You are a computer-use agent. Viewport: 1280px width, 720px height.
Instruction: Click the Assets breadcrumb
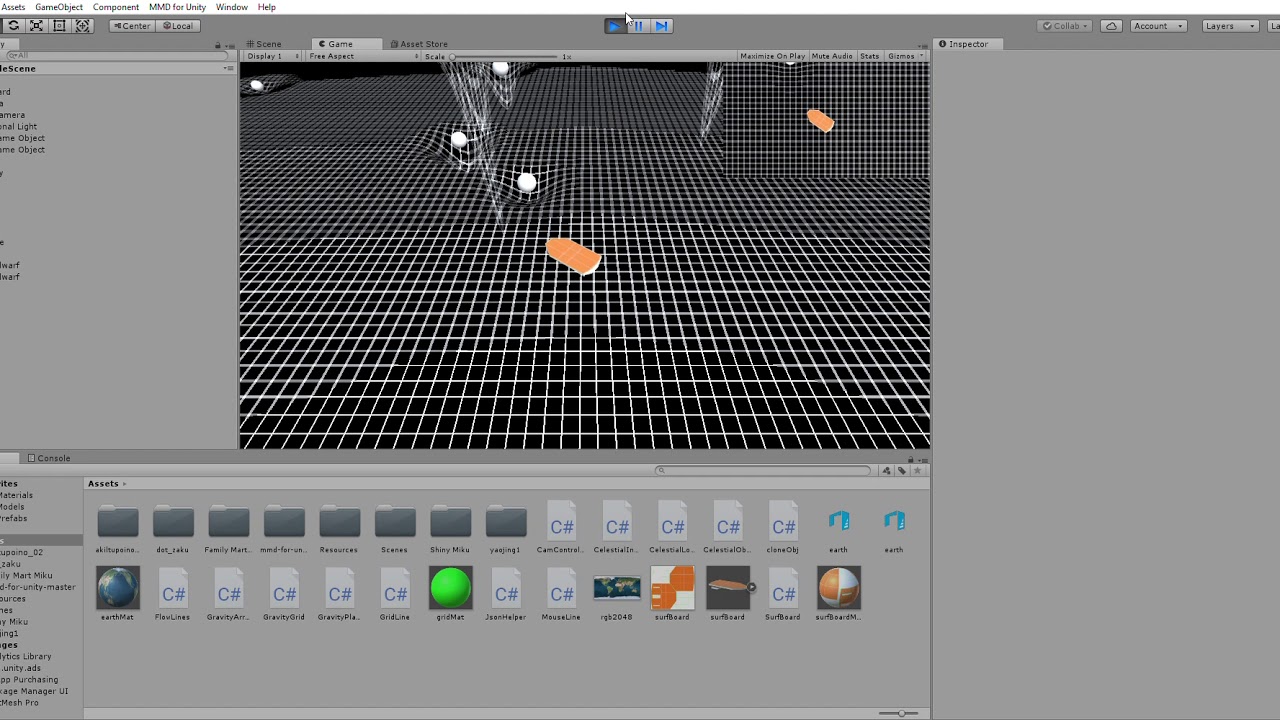[x=103, y=484]
